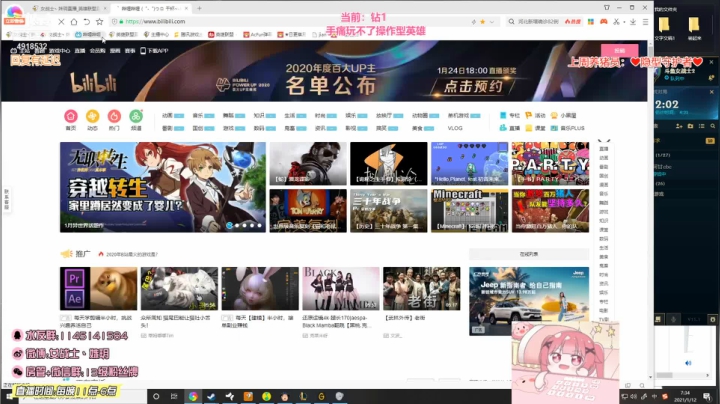Open the browser downloads icon
720x404 pixels.
click(633, 22)
